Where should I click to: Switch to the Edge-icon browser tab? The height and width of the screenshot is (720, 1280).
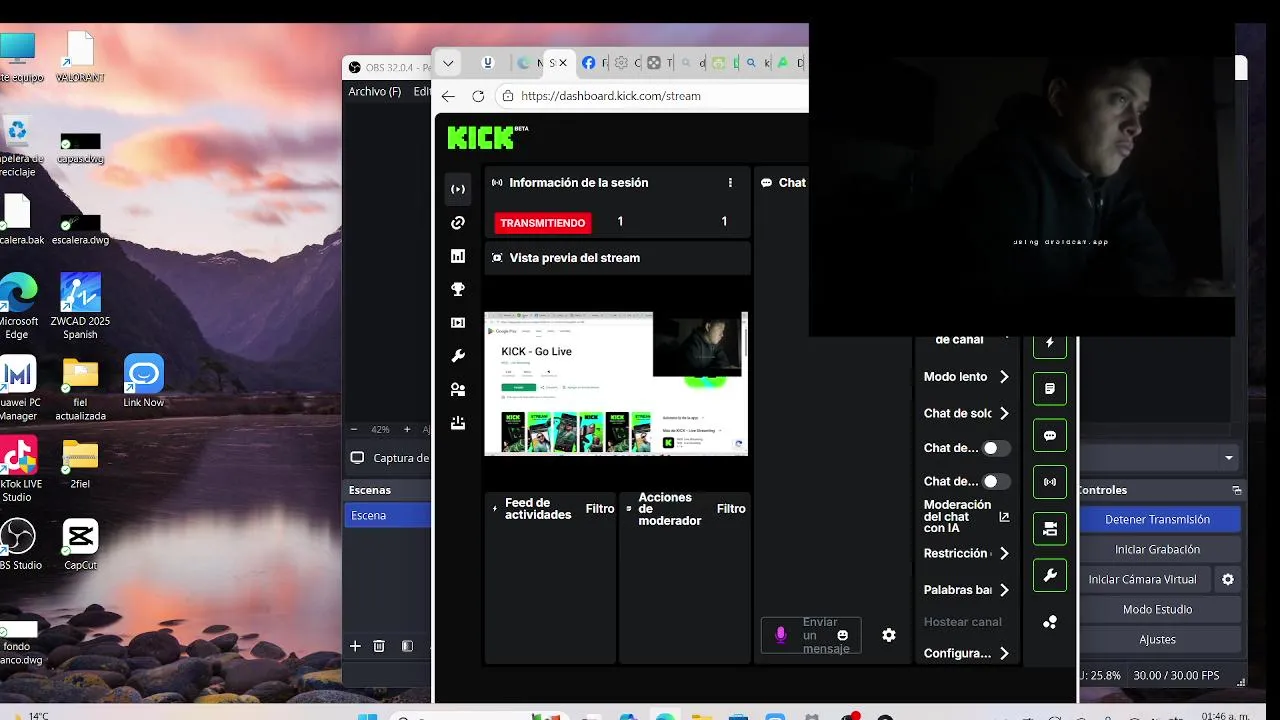click(523, 63)
